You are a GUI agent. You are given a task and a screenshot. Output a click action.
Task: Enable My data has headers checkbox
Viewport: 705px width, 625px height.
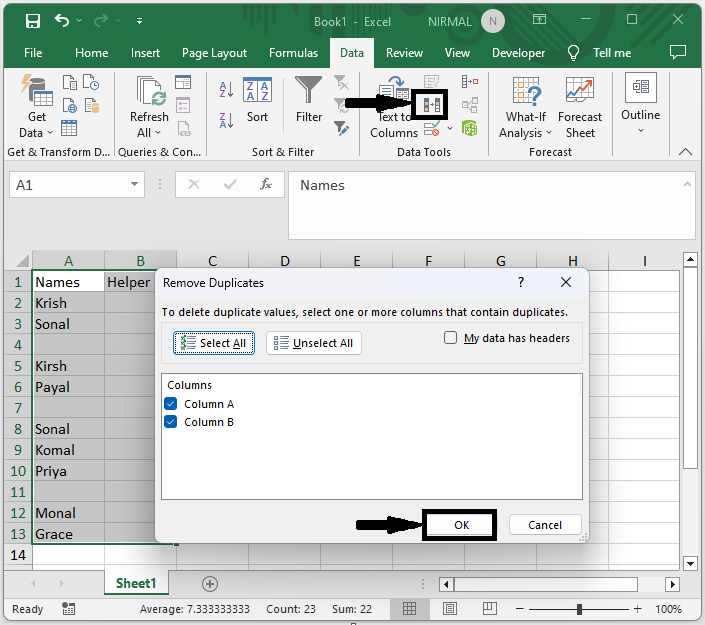(451, 338)
